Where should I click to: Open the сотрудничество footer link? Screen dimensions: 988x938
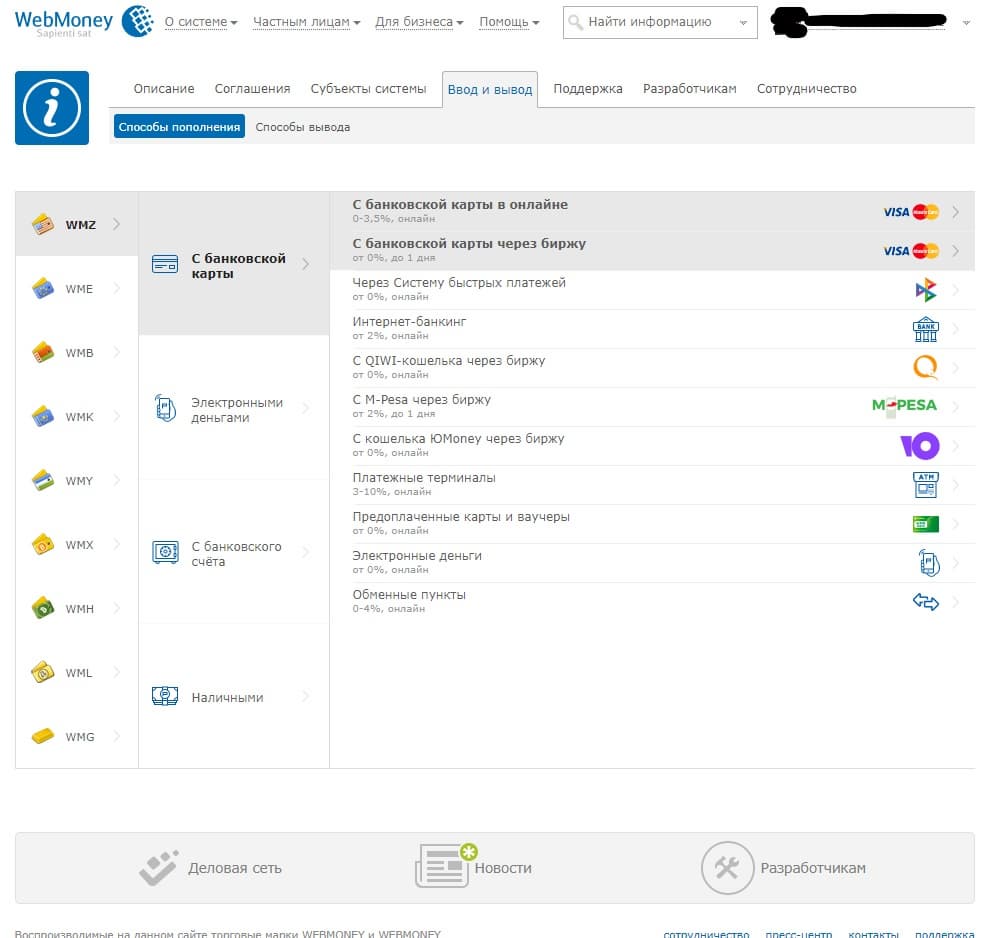click(x=706, y=934)
